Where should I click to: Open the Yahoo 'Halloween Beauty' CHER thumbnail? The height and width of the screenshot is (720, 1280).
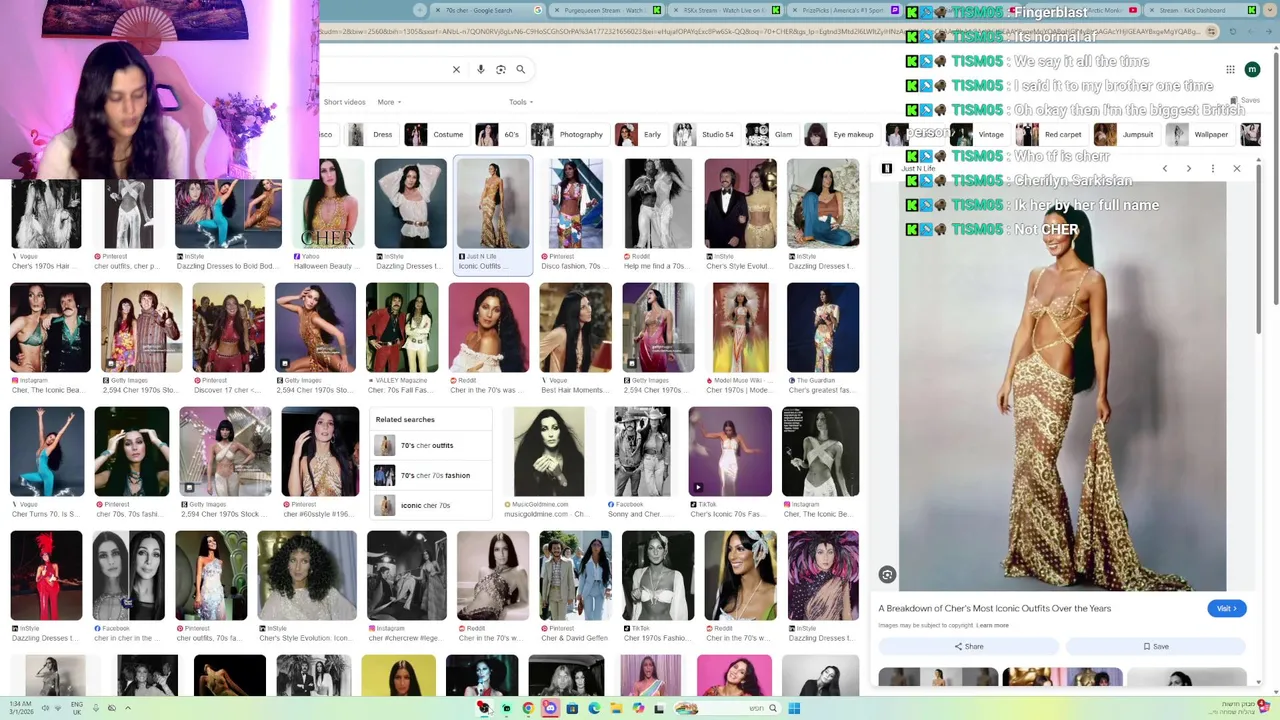pos(328,204)
